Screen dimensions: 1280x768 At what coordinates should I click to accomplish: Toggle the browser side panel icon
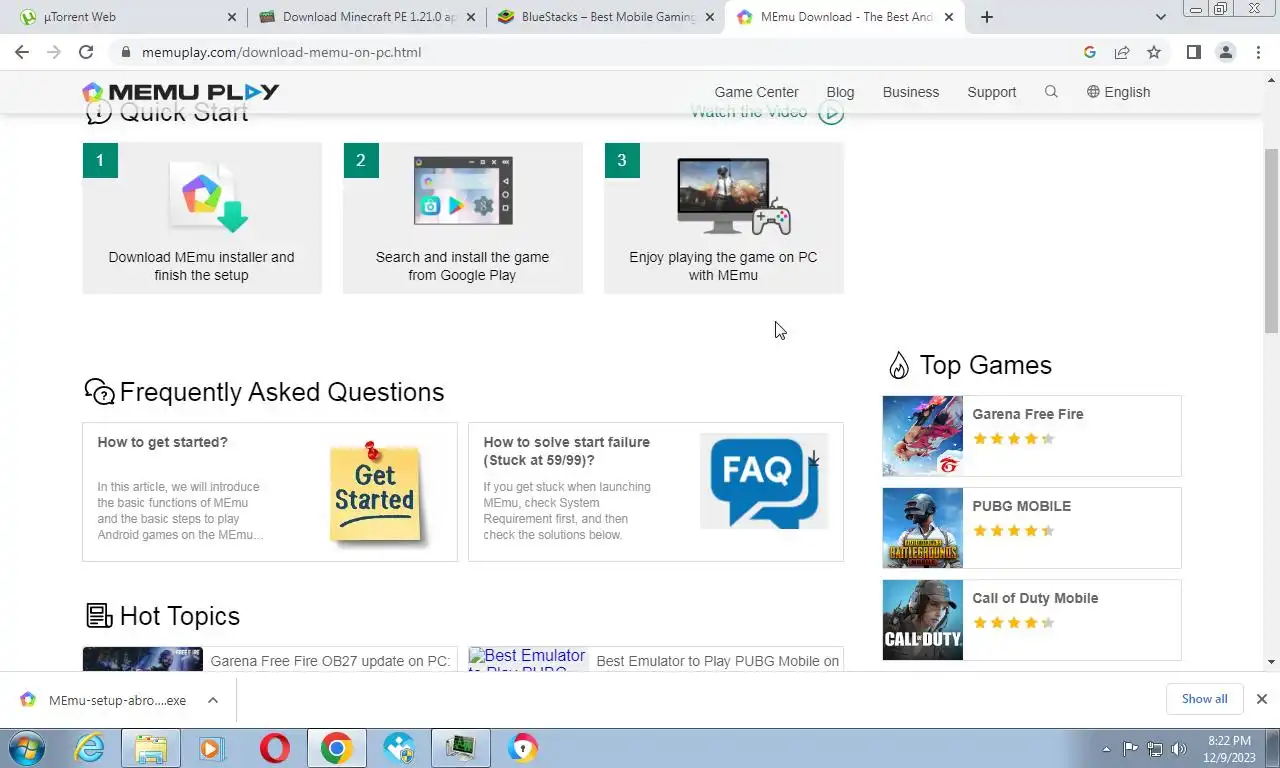[1193, 52]
